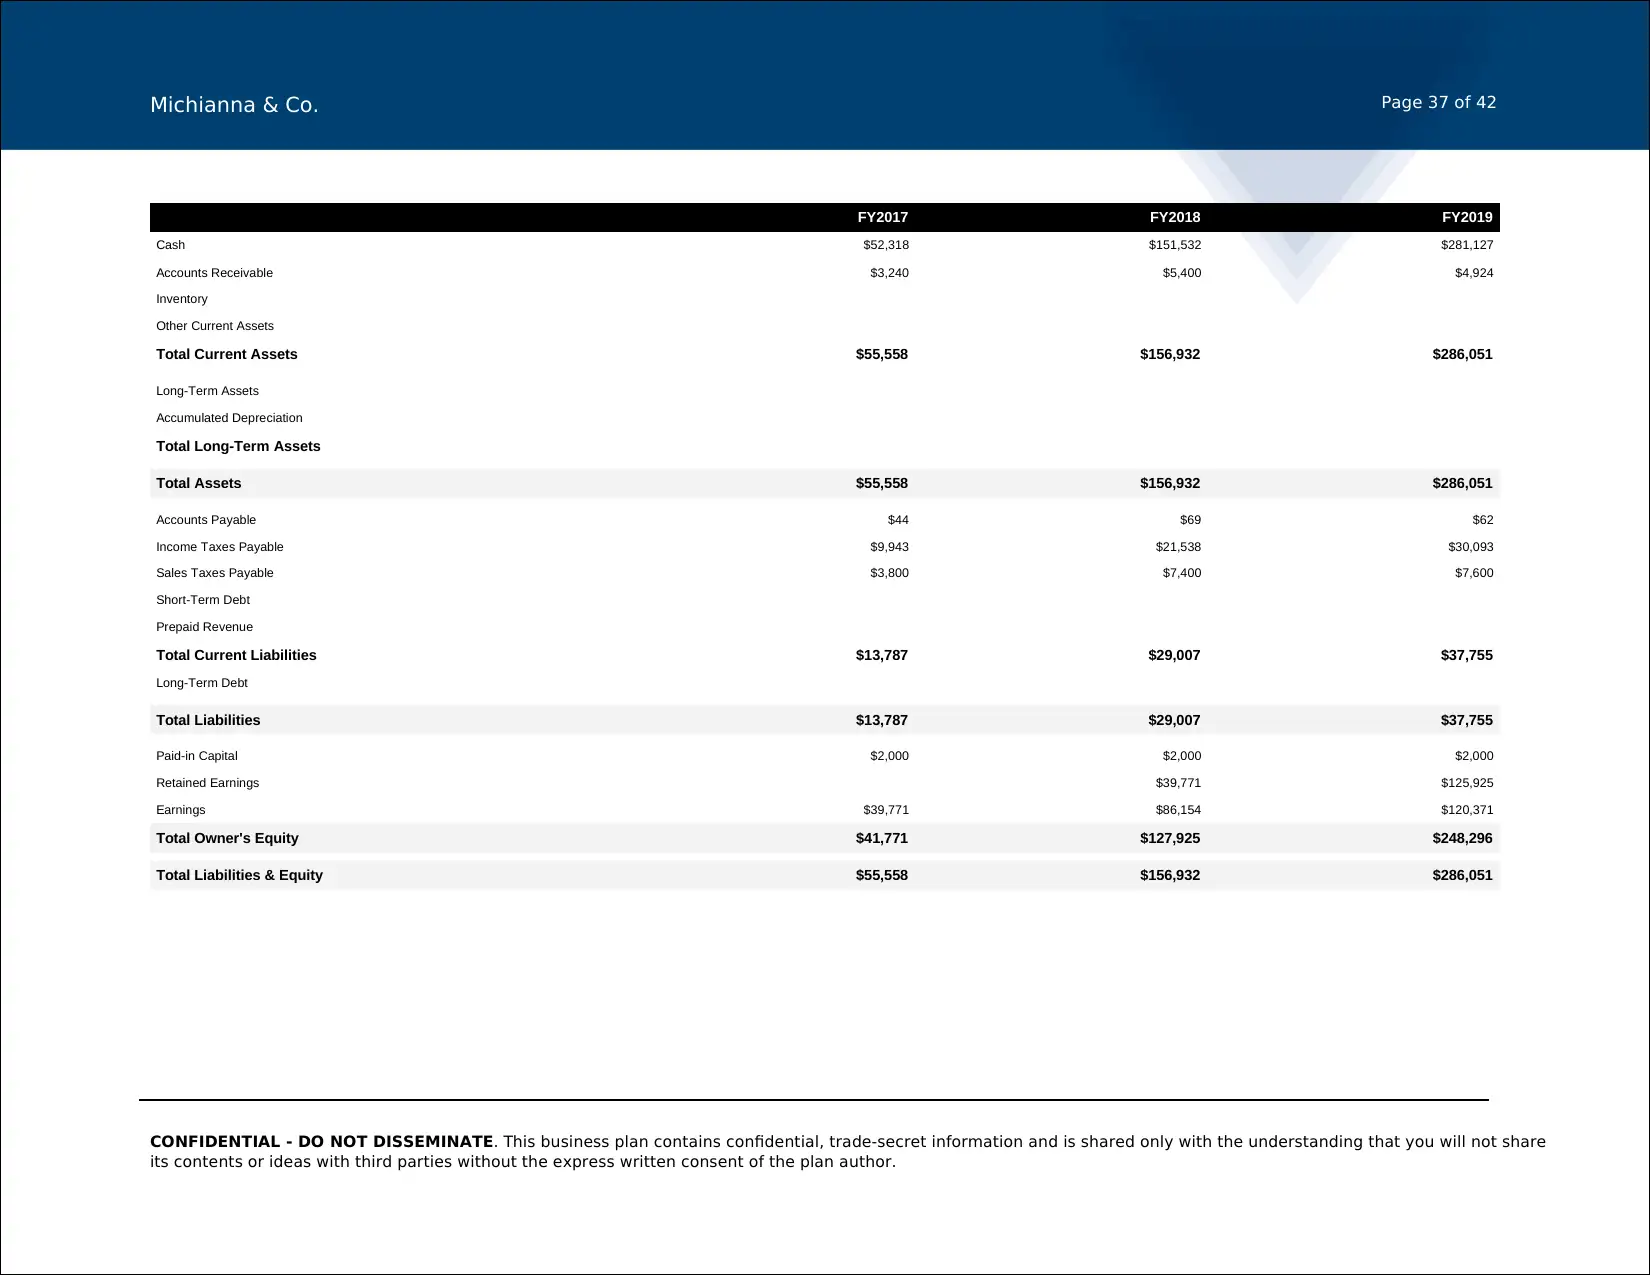Click the Total Liabilities & Equity label
Viewport: 1650px width, 1275px height.
239,875
